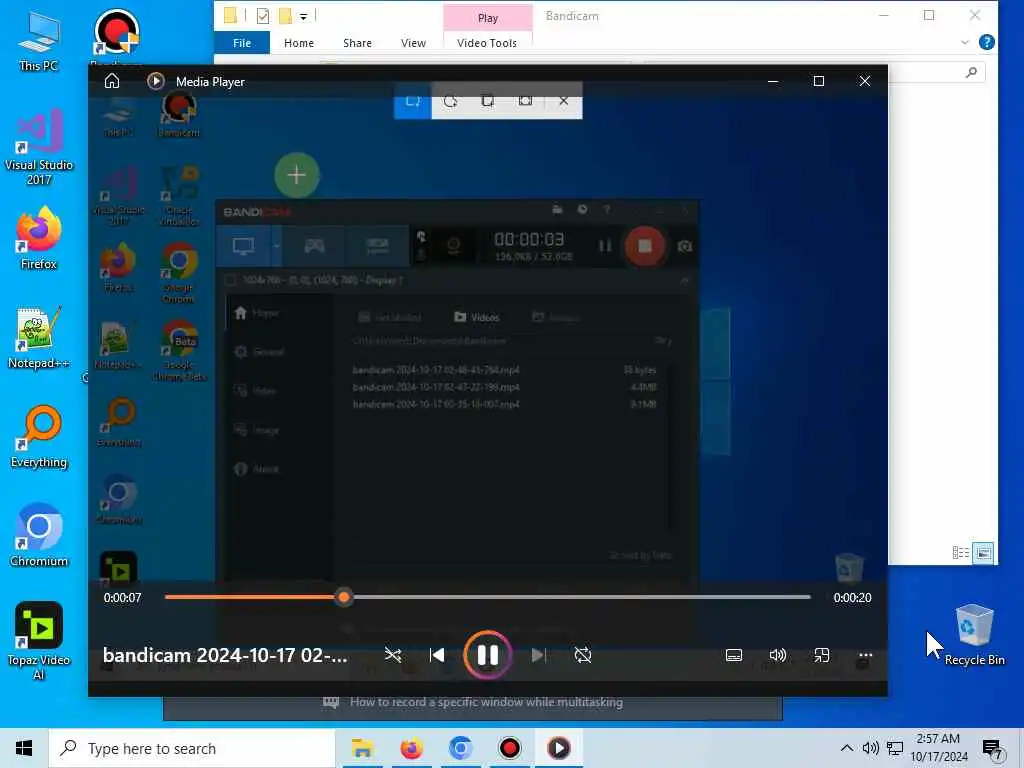
Task: Click the File Explorer search box
Action: pos(936,72)
